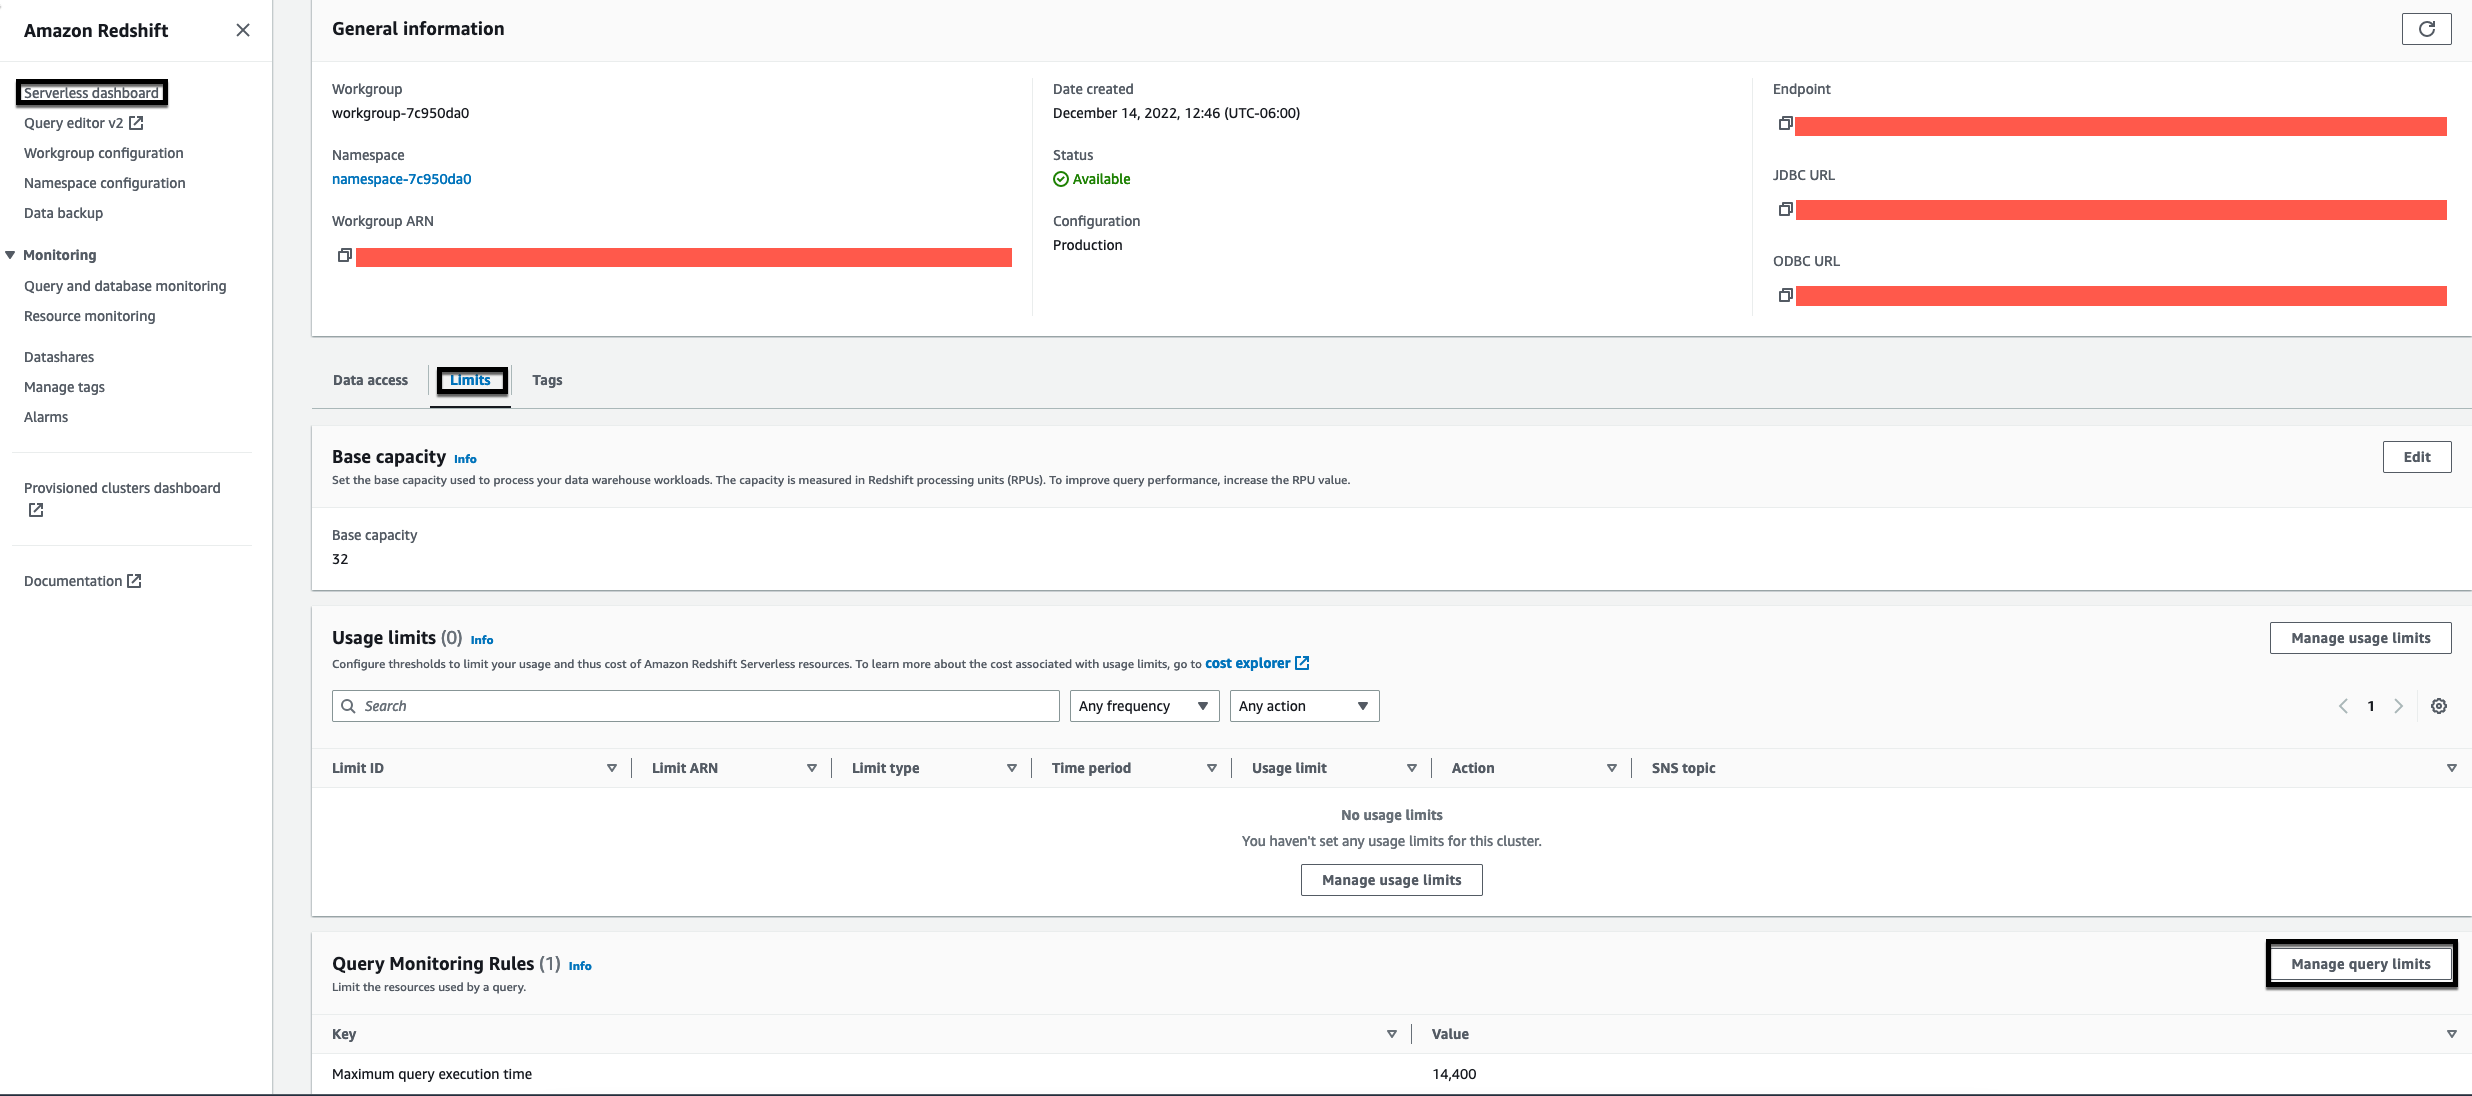Open the Any action dropdown

[1304, 706]
